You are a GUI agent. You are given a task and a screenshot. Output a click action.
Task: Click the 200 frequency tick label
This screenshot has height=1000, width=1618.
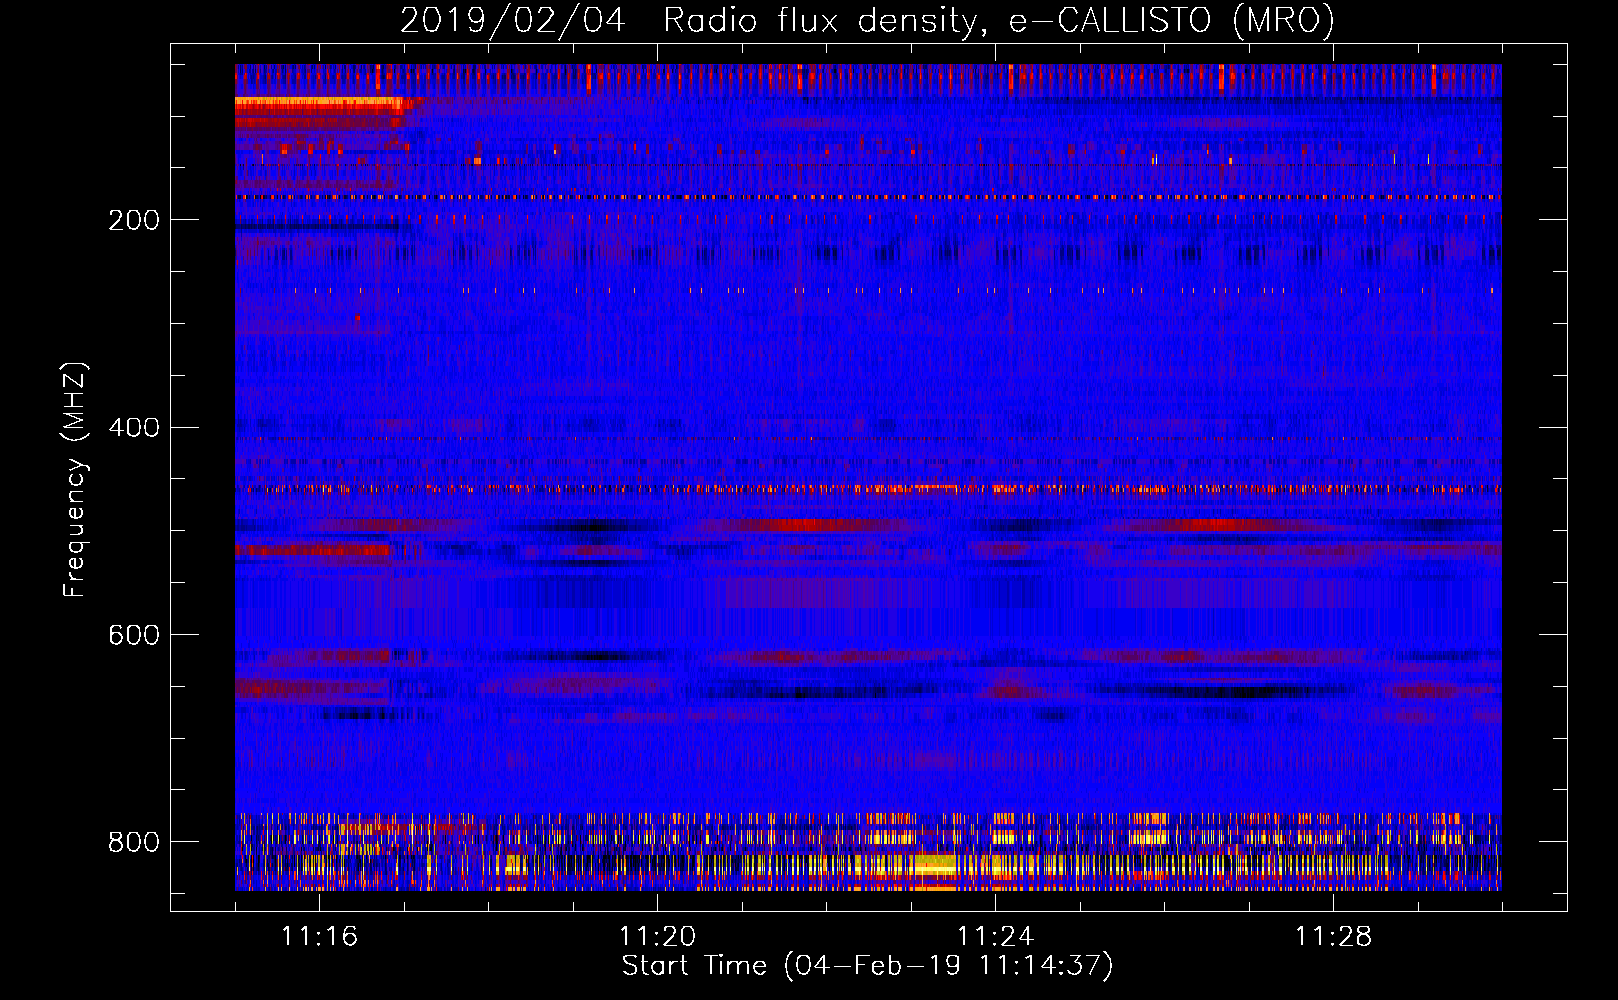[134, 220]
